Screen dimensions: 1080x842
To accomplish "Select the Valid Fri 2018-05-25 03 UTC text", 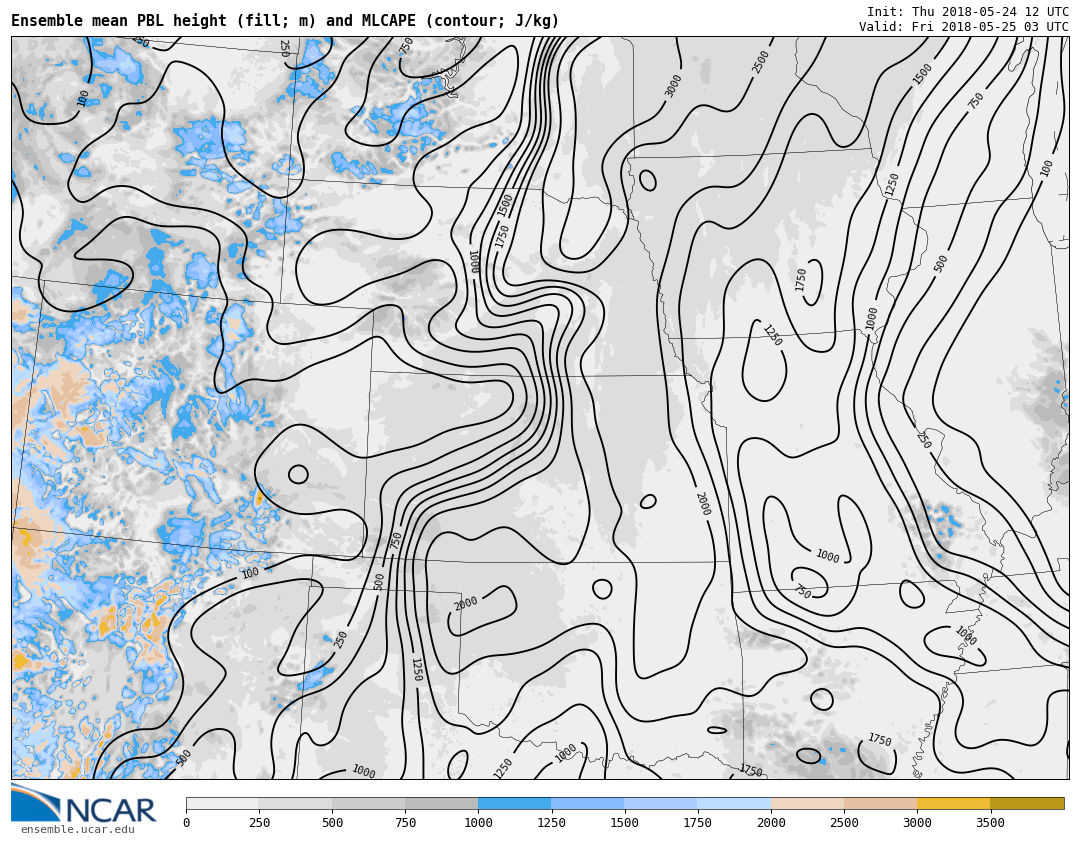I will (x=963, y=27).
